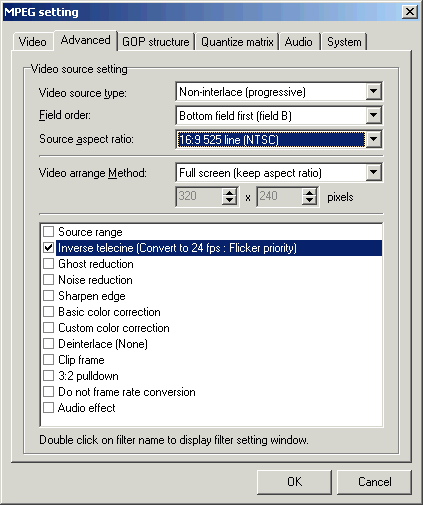The width and height of the screenshot is (423, 505).
Task: Toggle the Noise reduction checkbox
Action: click(49, 279)
